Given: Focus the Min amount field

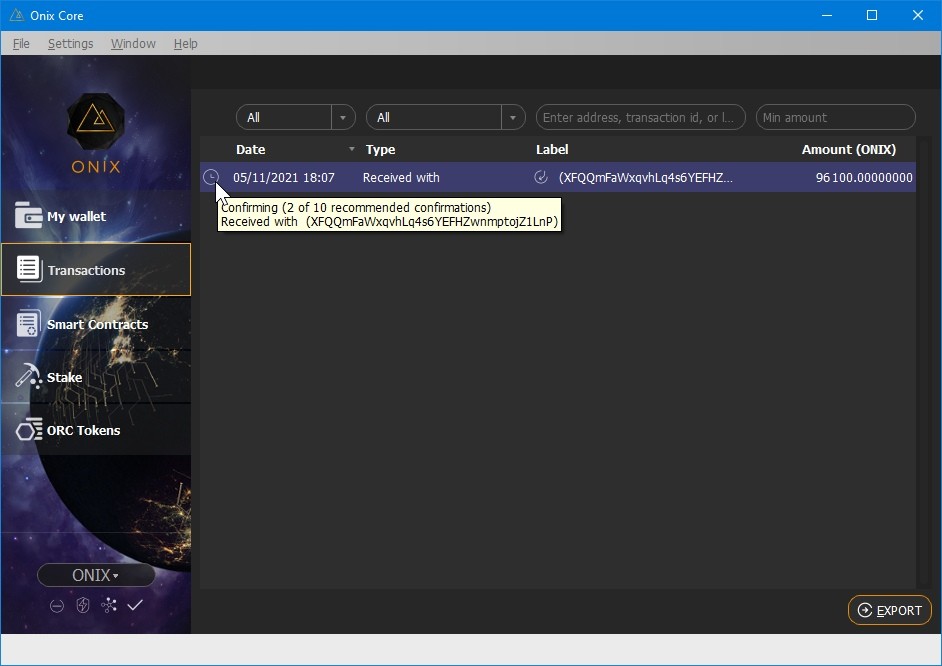Looking at the screenshot, I should pos(836,117).
